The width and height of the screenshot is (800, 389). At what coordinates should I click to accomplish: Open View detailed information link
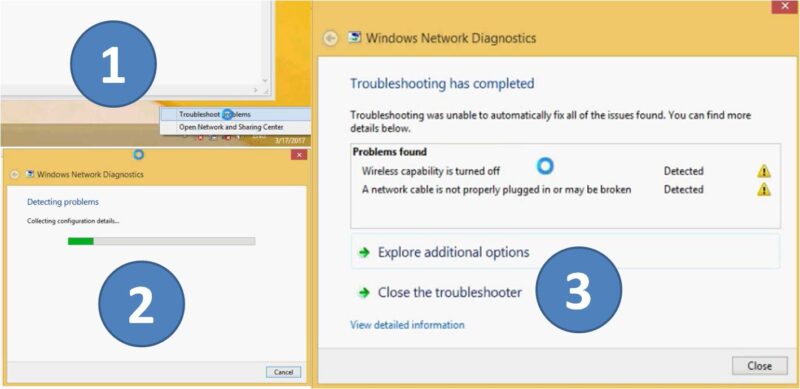tap(407, 325)
